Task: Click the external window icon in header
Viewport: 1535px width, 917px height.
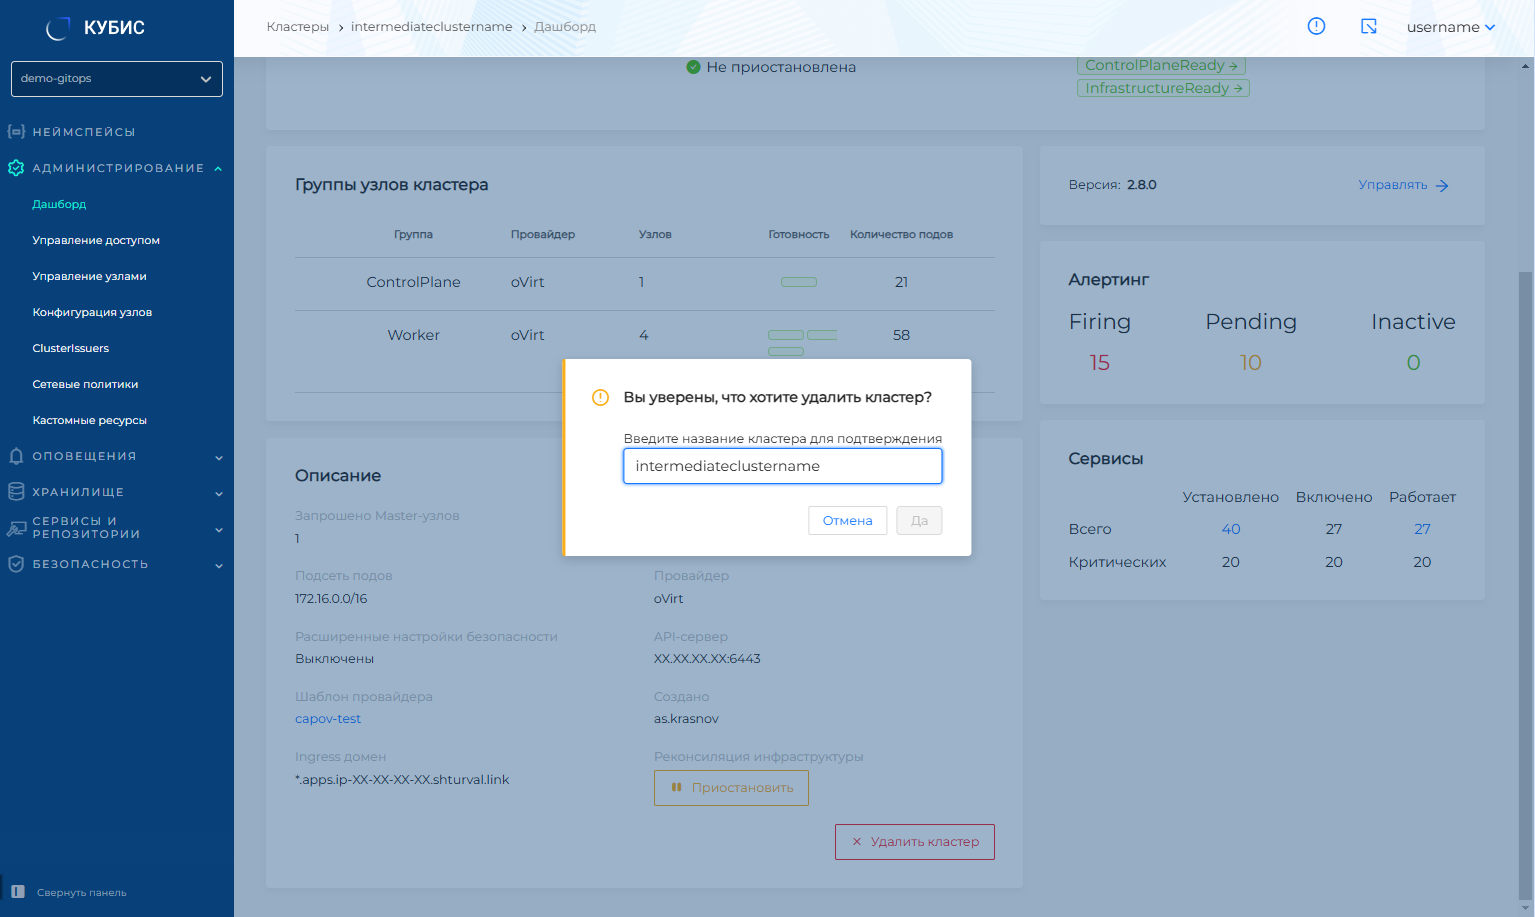Action: click(1369, 27)
